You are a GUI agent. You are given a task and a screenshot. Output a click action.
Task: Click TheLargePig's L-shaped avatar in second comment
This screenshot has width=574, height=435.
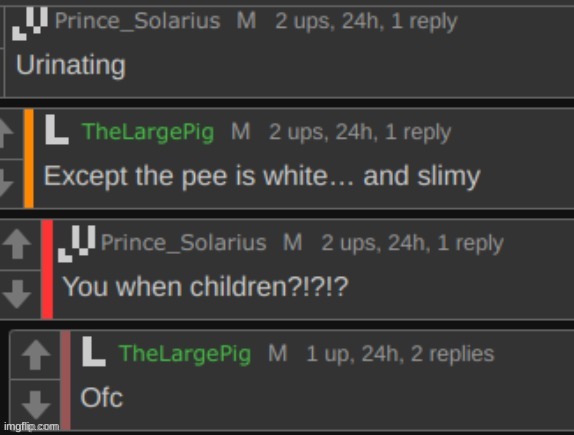pyautogui.click(x=56, y=130)
